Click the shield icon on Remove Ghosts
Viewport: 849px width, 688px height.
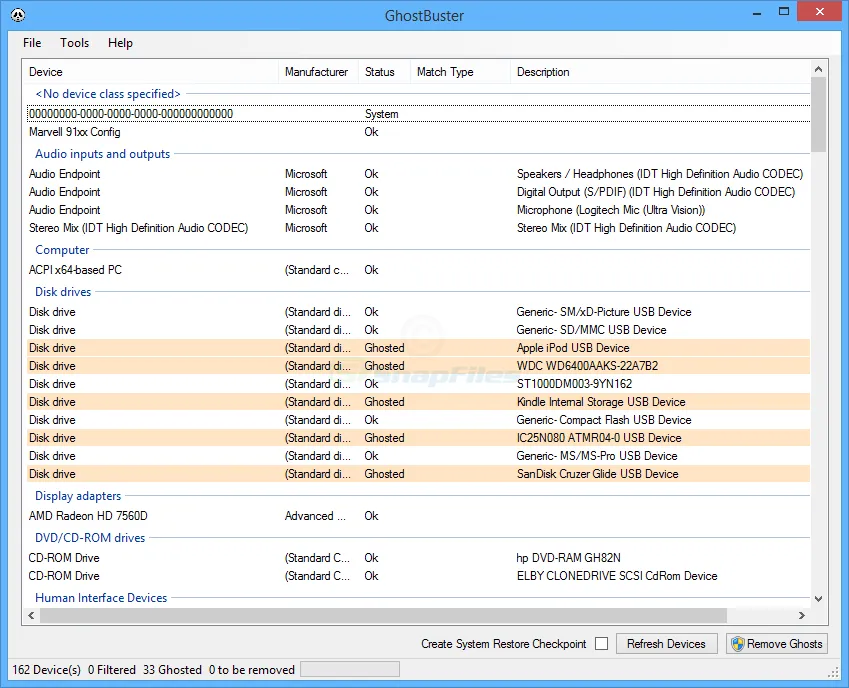[x=737, y=644]
